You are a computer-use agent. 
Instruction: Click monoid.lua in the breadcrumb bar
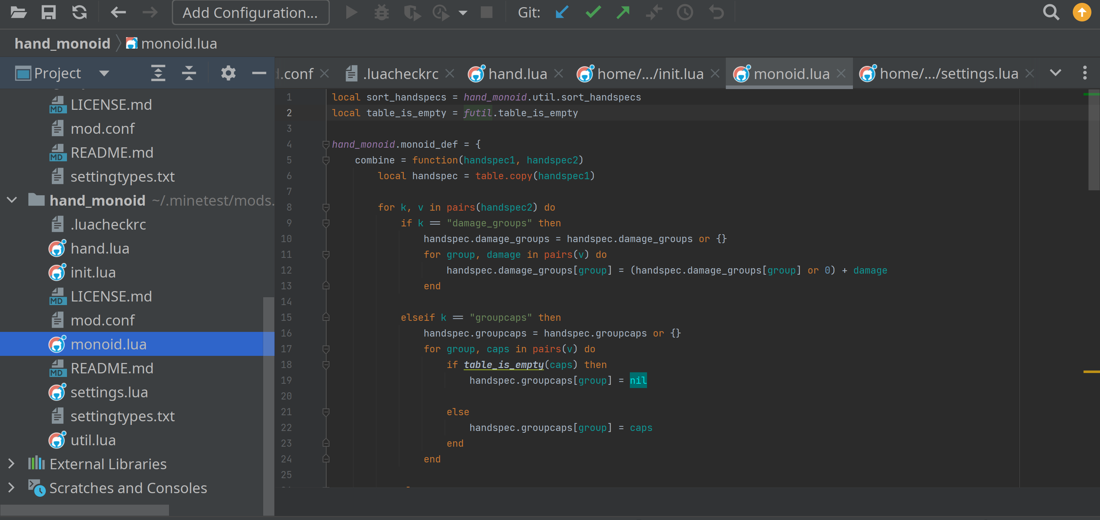170,44
